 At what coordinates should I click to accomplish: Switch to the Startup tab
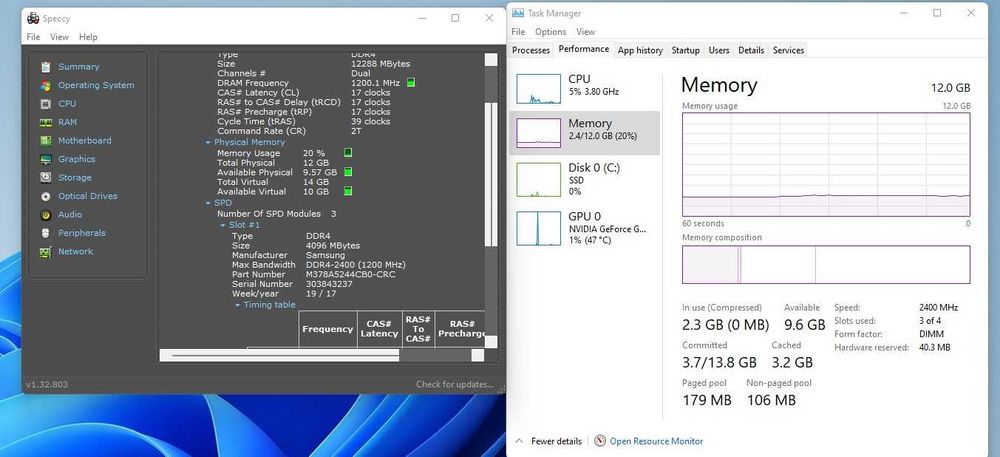pyautogui.click(x=686, y=50)
